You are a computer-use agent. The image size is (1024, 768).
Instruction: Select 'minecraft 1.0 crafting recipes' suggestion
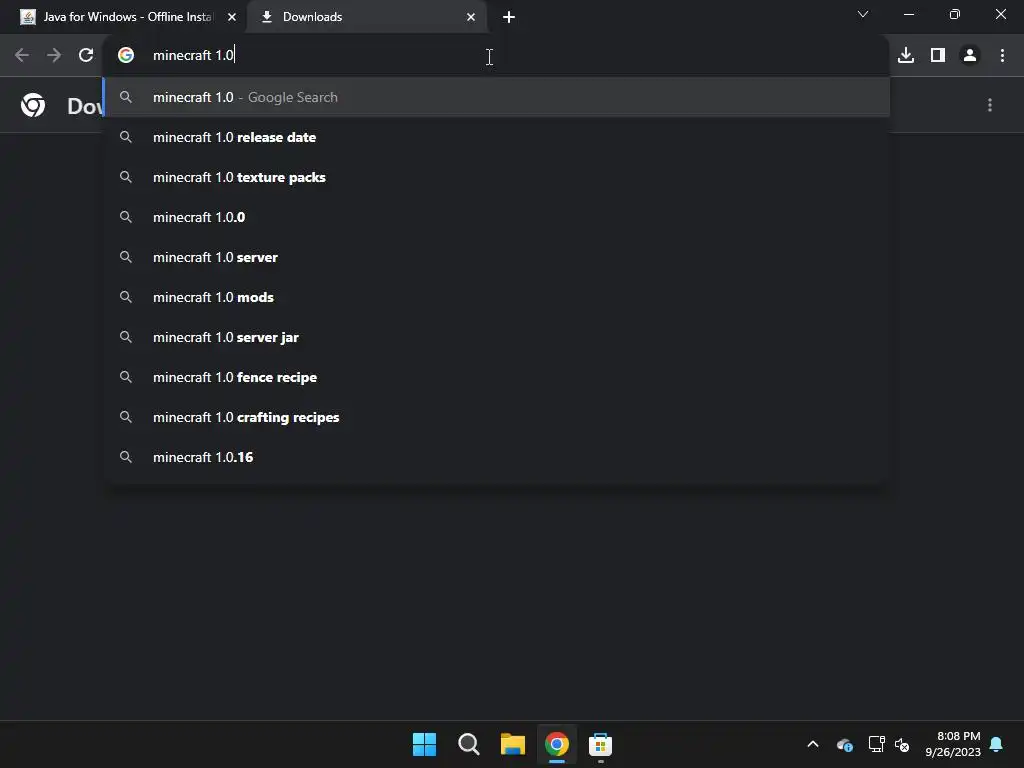[496, 417]
